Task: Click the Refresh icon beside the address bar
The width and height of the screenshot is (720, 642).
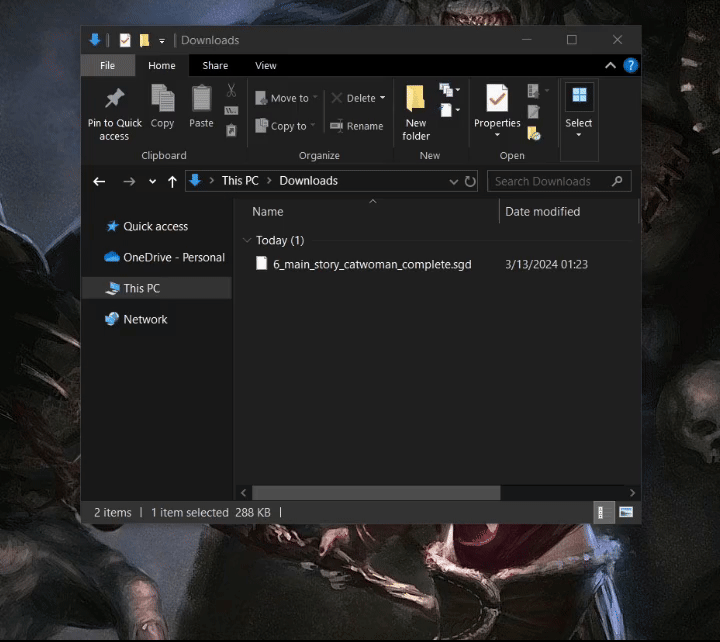Action: (470, 181)
